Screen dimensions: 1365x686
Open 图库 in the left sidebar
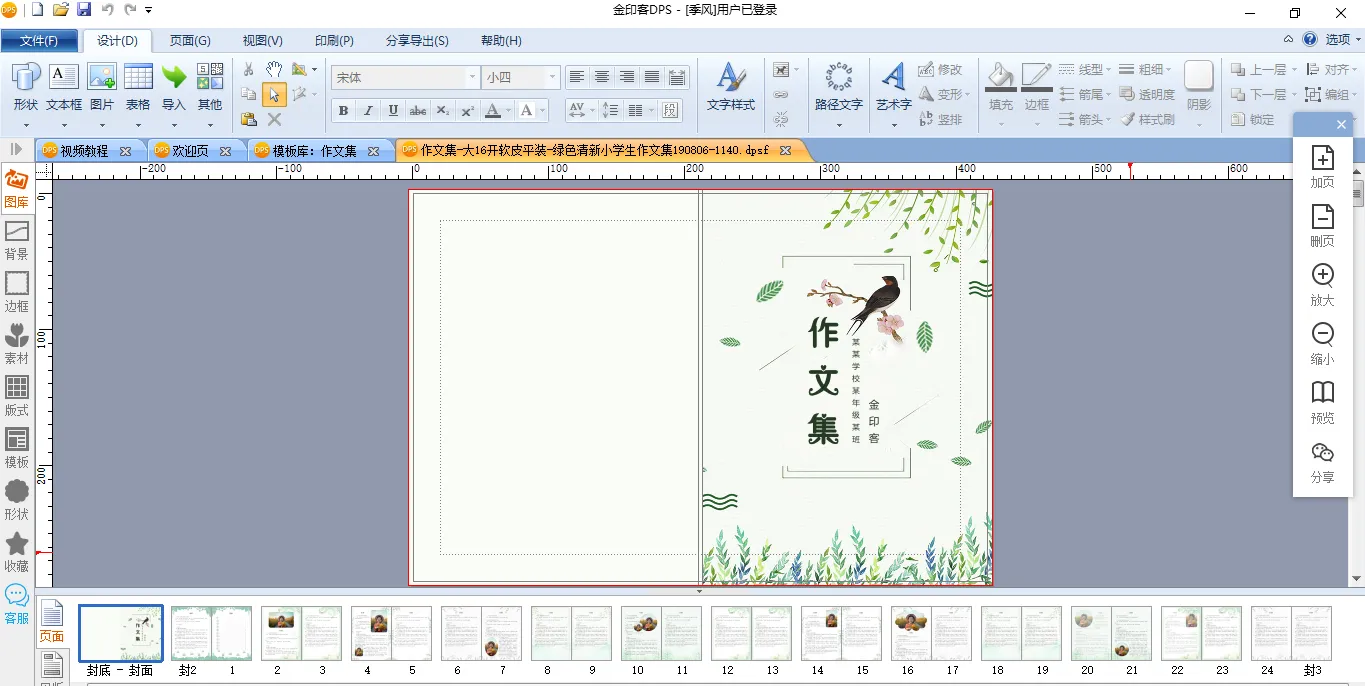coord(17,188)
